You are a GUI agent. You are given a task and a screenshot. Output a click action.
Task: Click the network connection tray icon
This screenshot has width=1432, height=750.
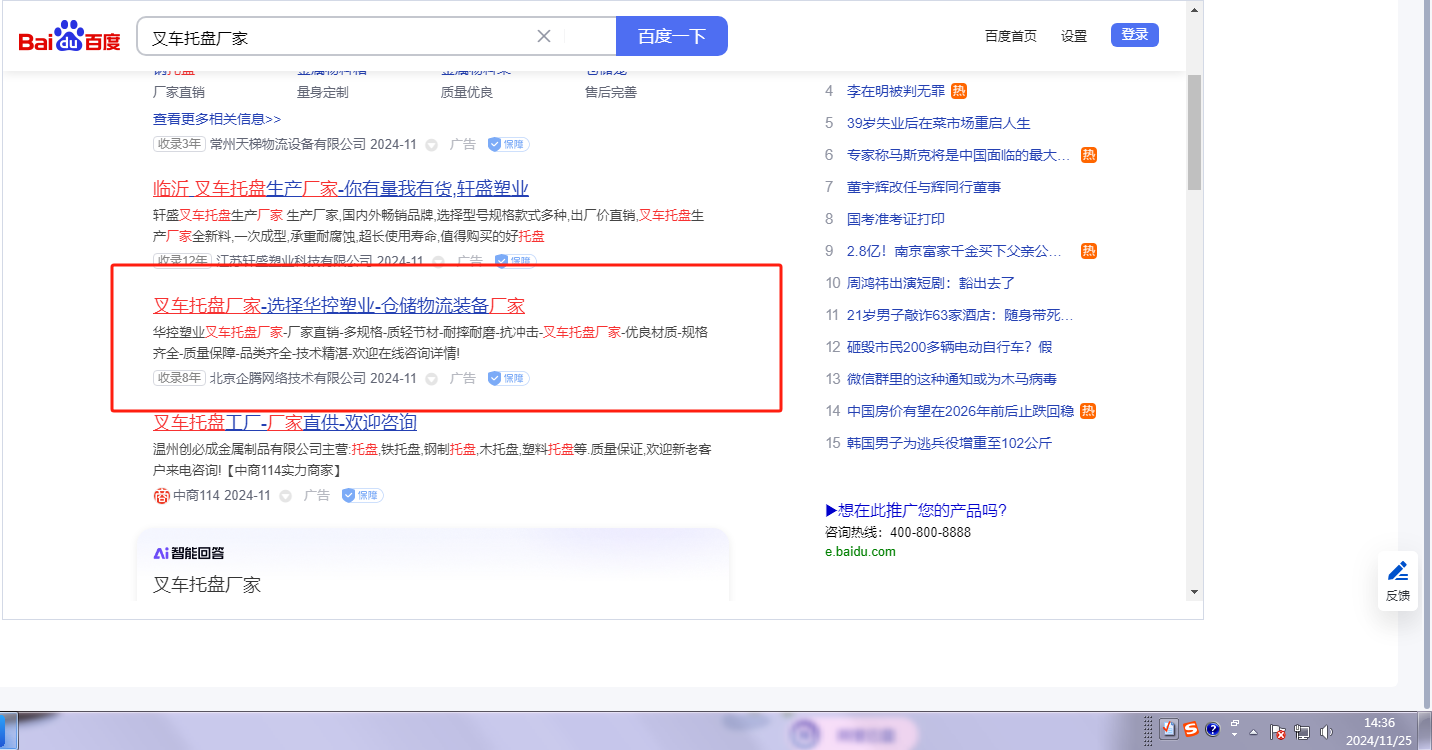pyautogui.click(x=1302, y=731)
